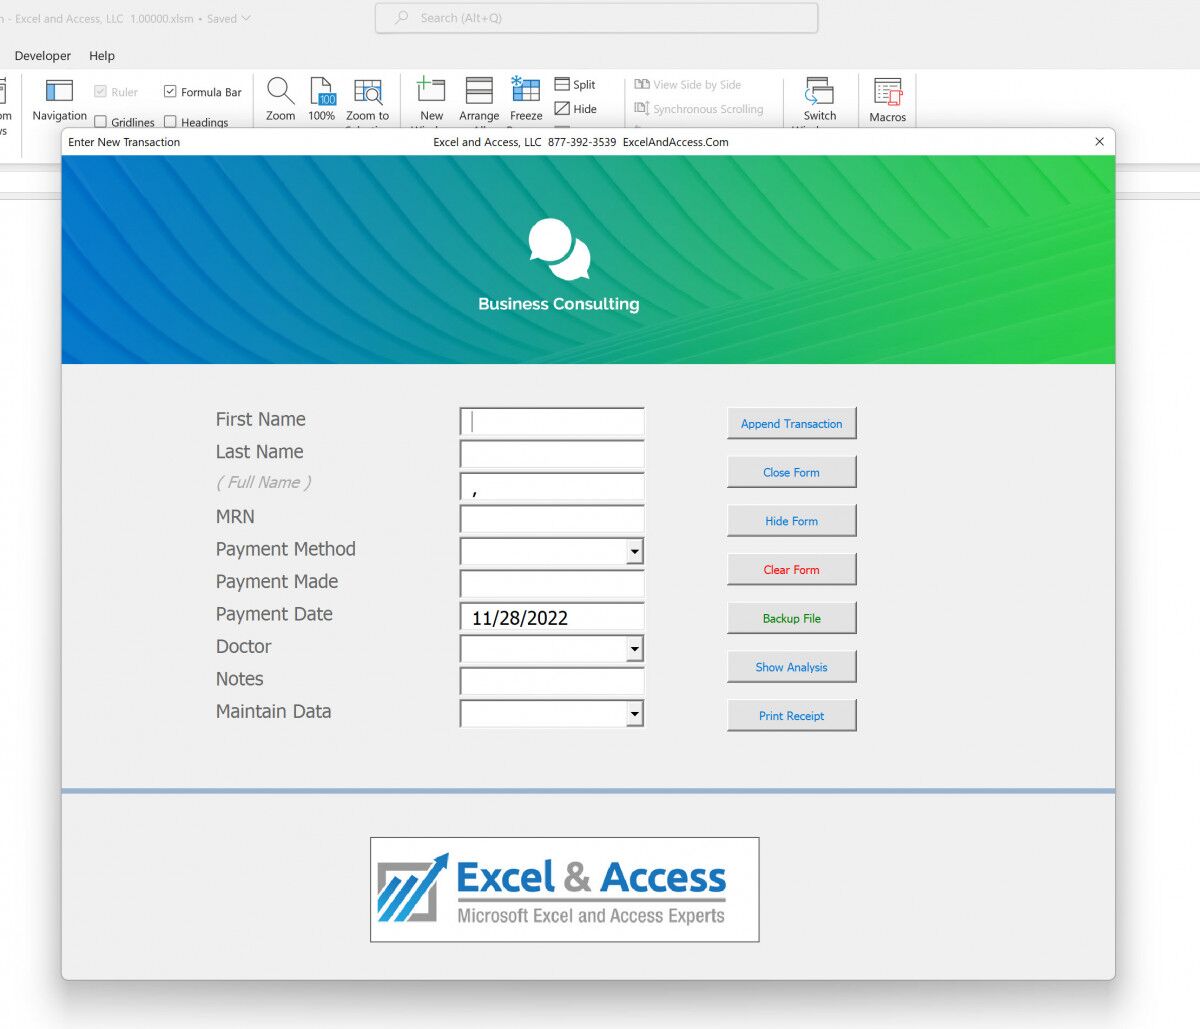1200x1029 pixels.
Task: Click inside the First Name field
Action: tap(550, 421)
